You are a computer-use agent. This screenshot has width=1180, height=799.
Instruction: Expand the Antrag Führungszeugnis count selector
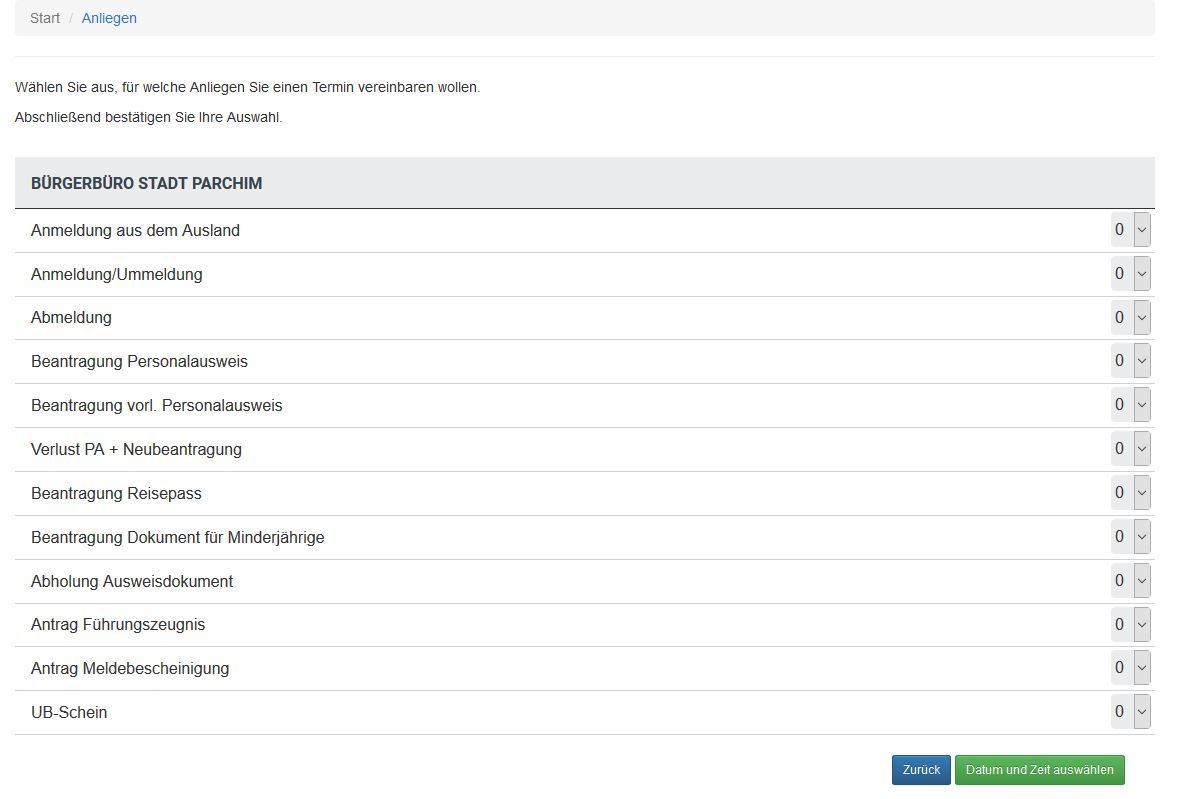(1131, 625)
